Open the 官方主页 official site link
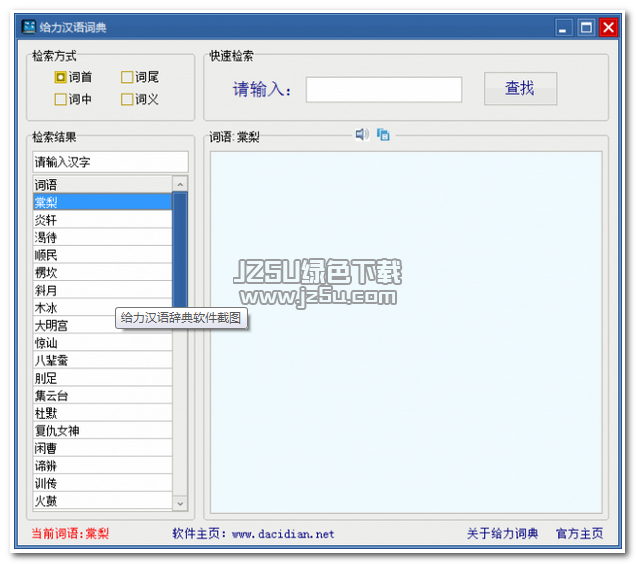This screenshot has height=564, width=636. tap(579, 533)
